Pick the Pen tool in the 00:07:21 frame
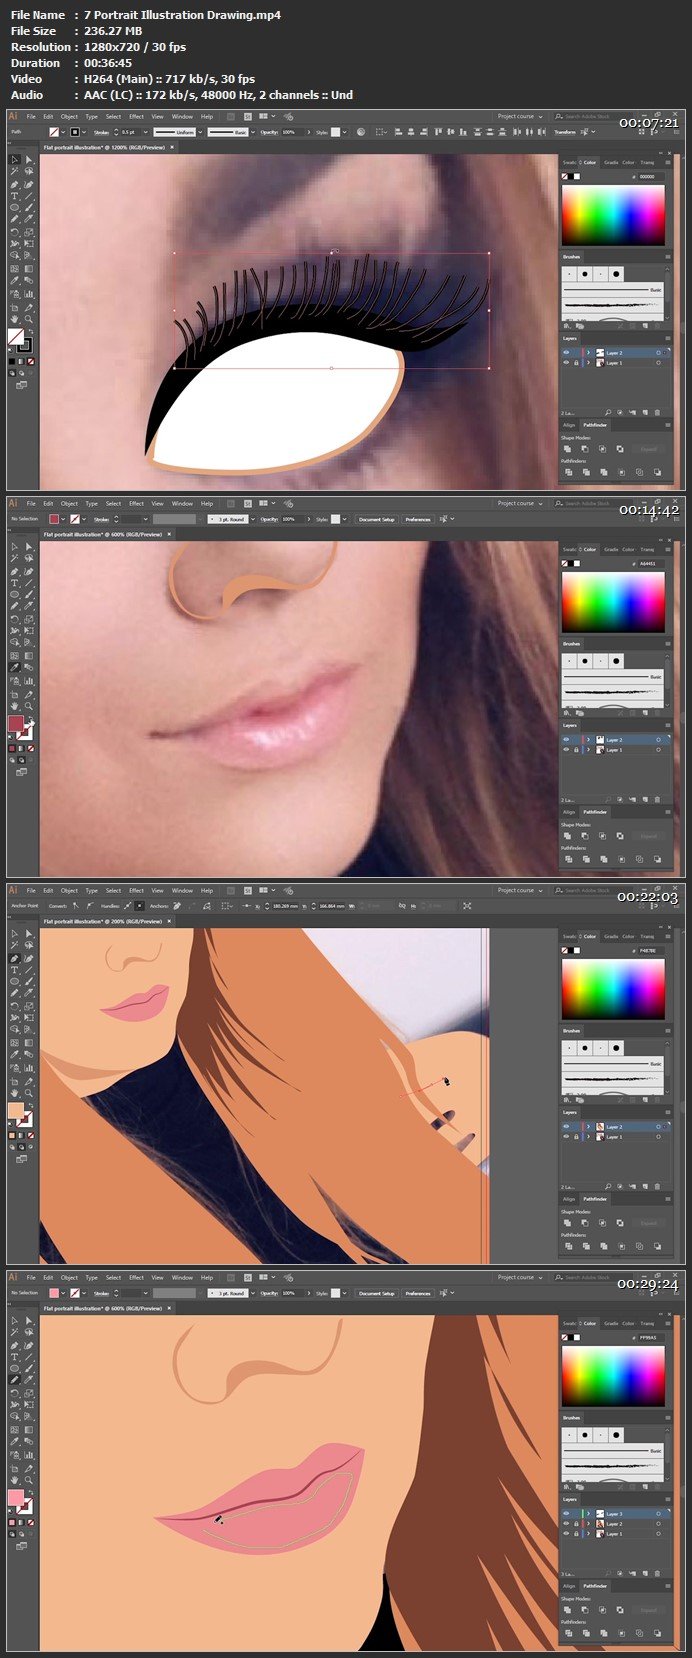692x1658 pixels. click(x=15, y=185)
